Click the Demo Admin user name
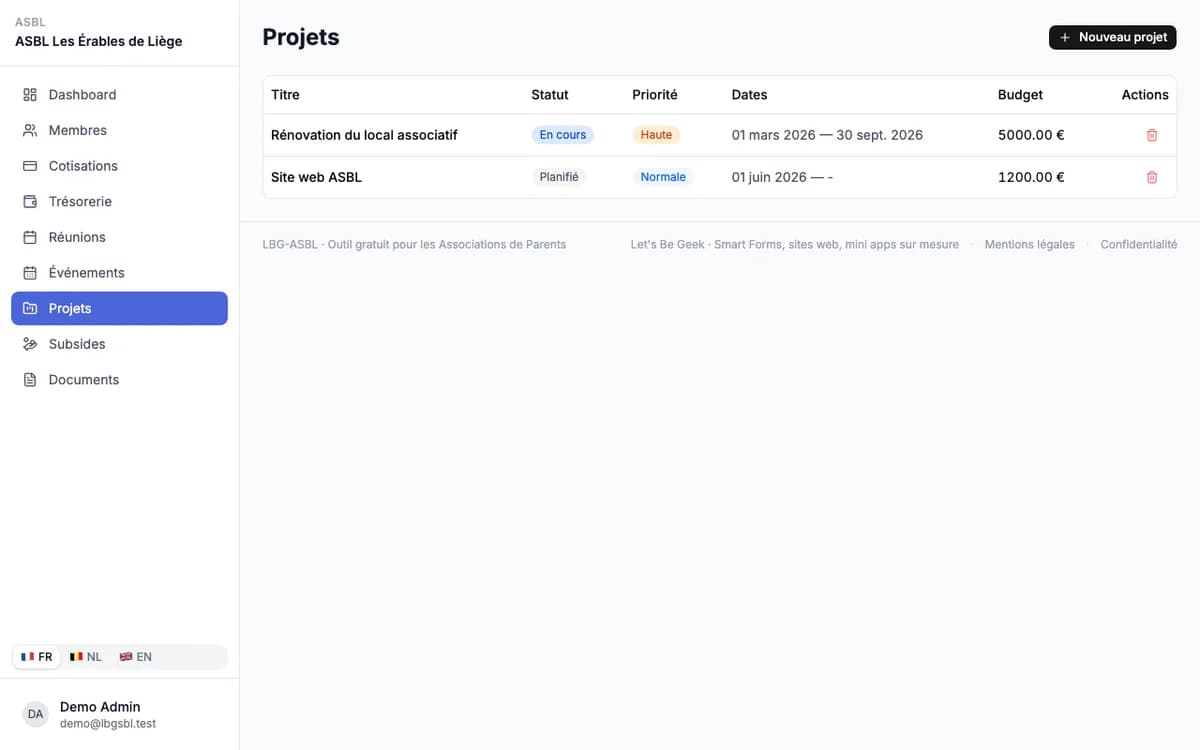 100,707
